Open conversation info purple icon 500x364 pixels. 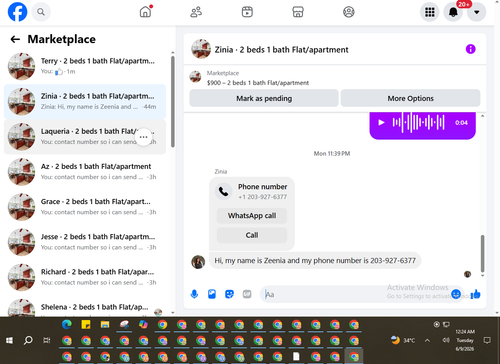point(470,49)
